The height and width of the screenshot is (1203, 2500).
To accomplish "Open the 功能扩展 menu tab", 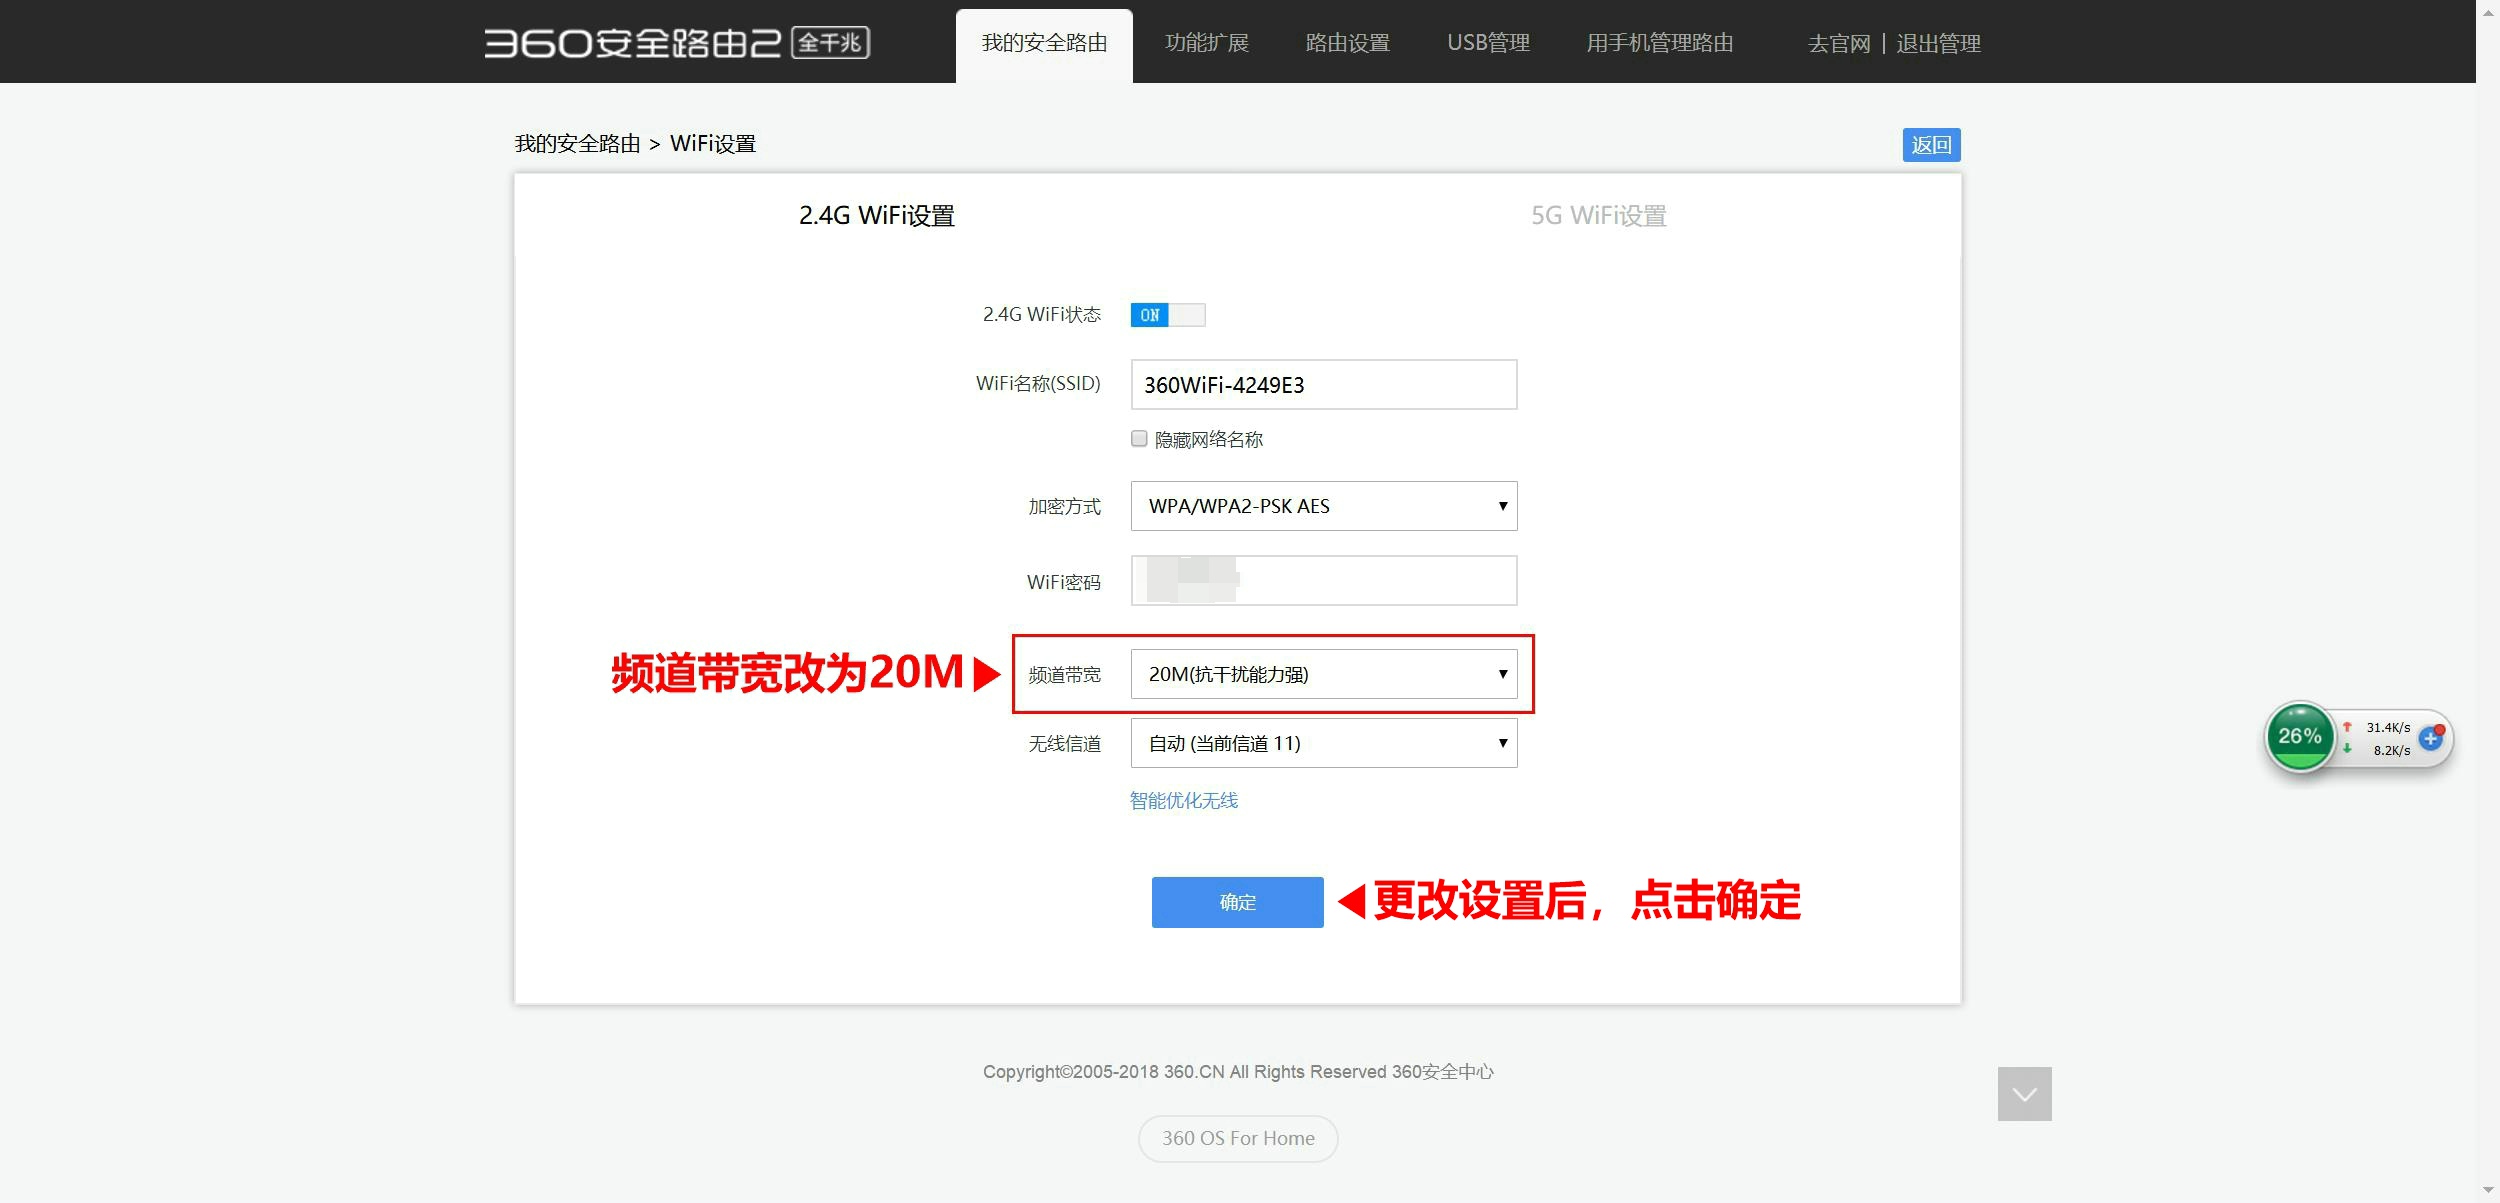I will pos(1207,43).
